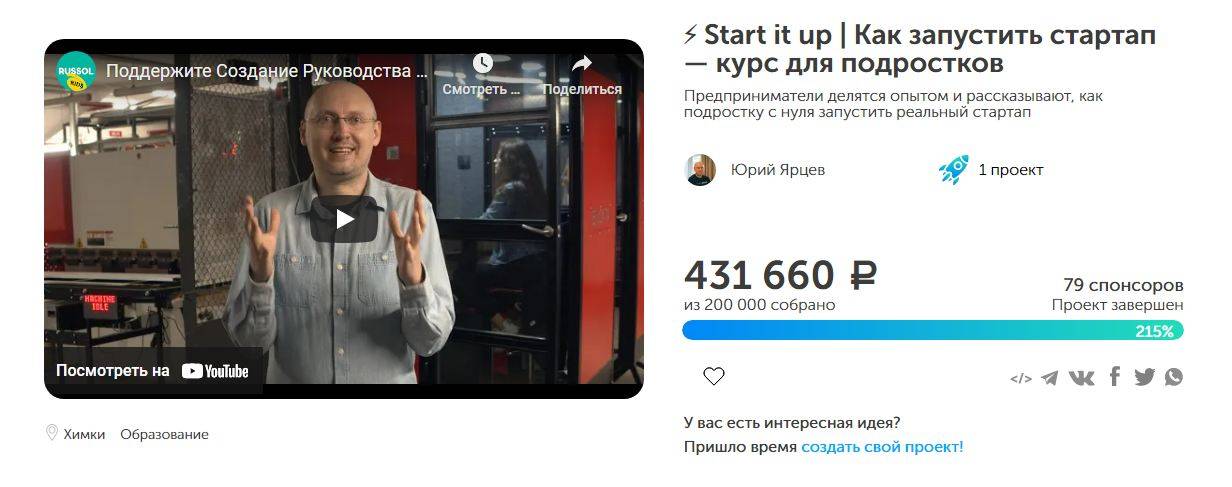Click the Share arrow icon on video
Image resolution: width=1232 pixels, height=487 pixels.
(x=582, y=63)
